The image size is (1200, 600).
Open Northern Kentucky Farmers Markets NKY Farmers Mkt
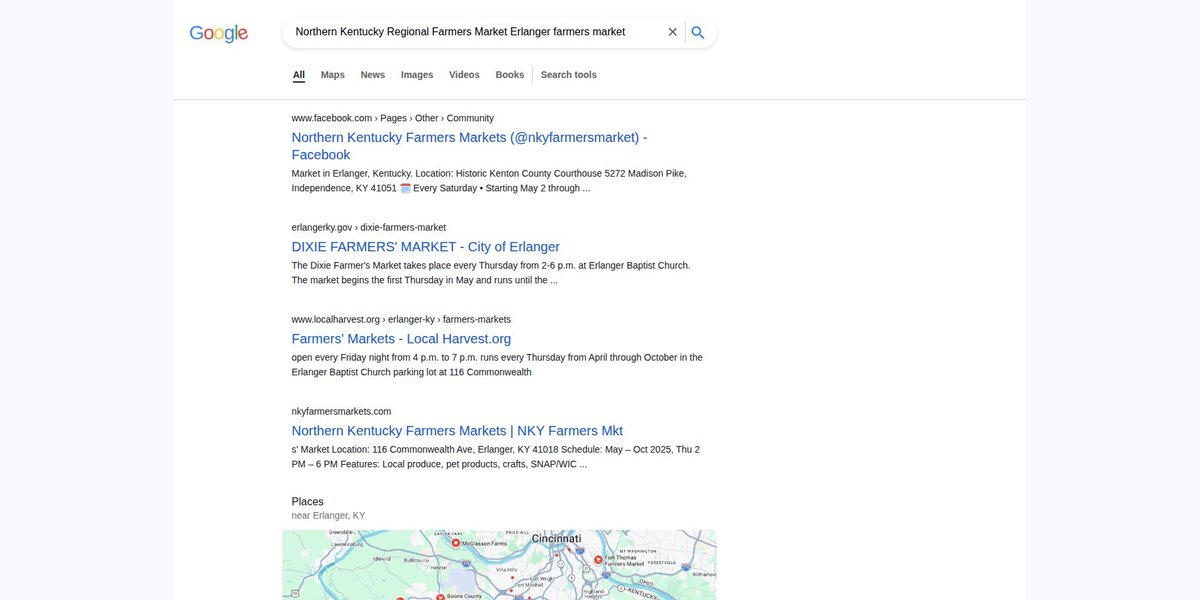click(x=457, y=431)
